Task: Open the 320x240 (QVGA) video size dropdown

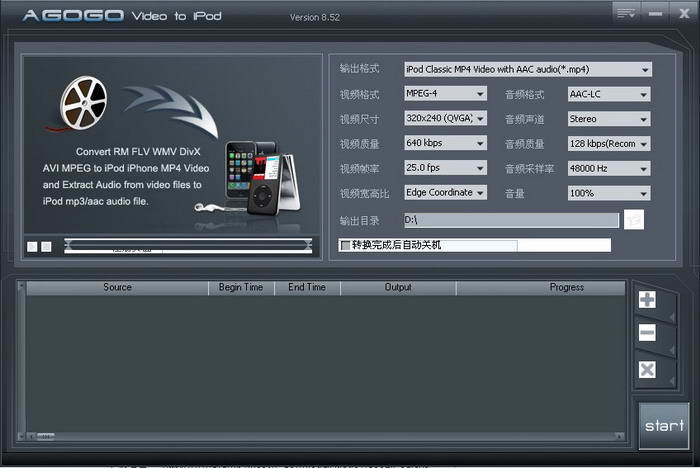Action: click(445, 118)
